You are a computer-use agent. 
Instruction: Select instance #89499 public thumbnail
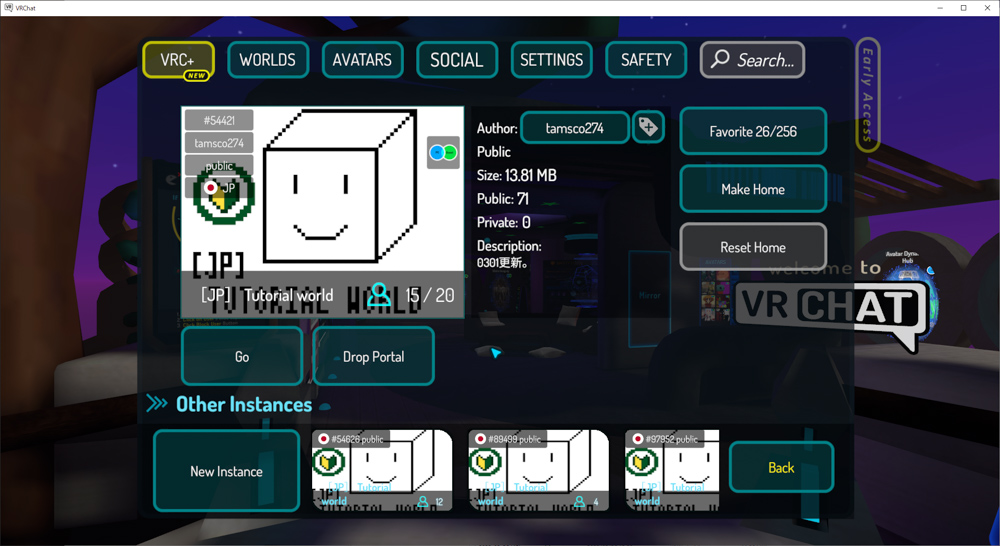(539, 470)
